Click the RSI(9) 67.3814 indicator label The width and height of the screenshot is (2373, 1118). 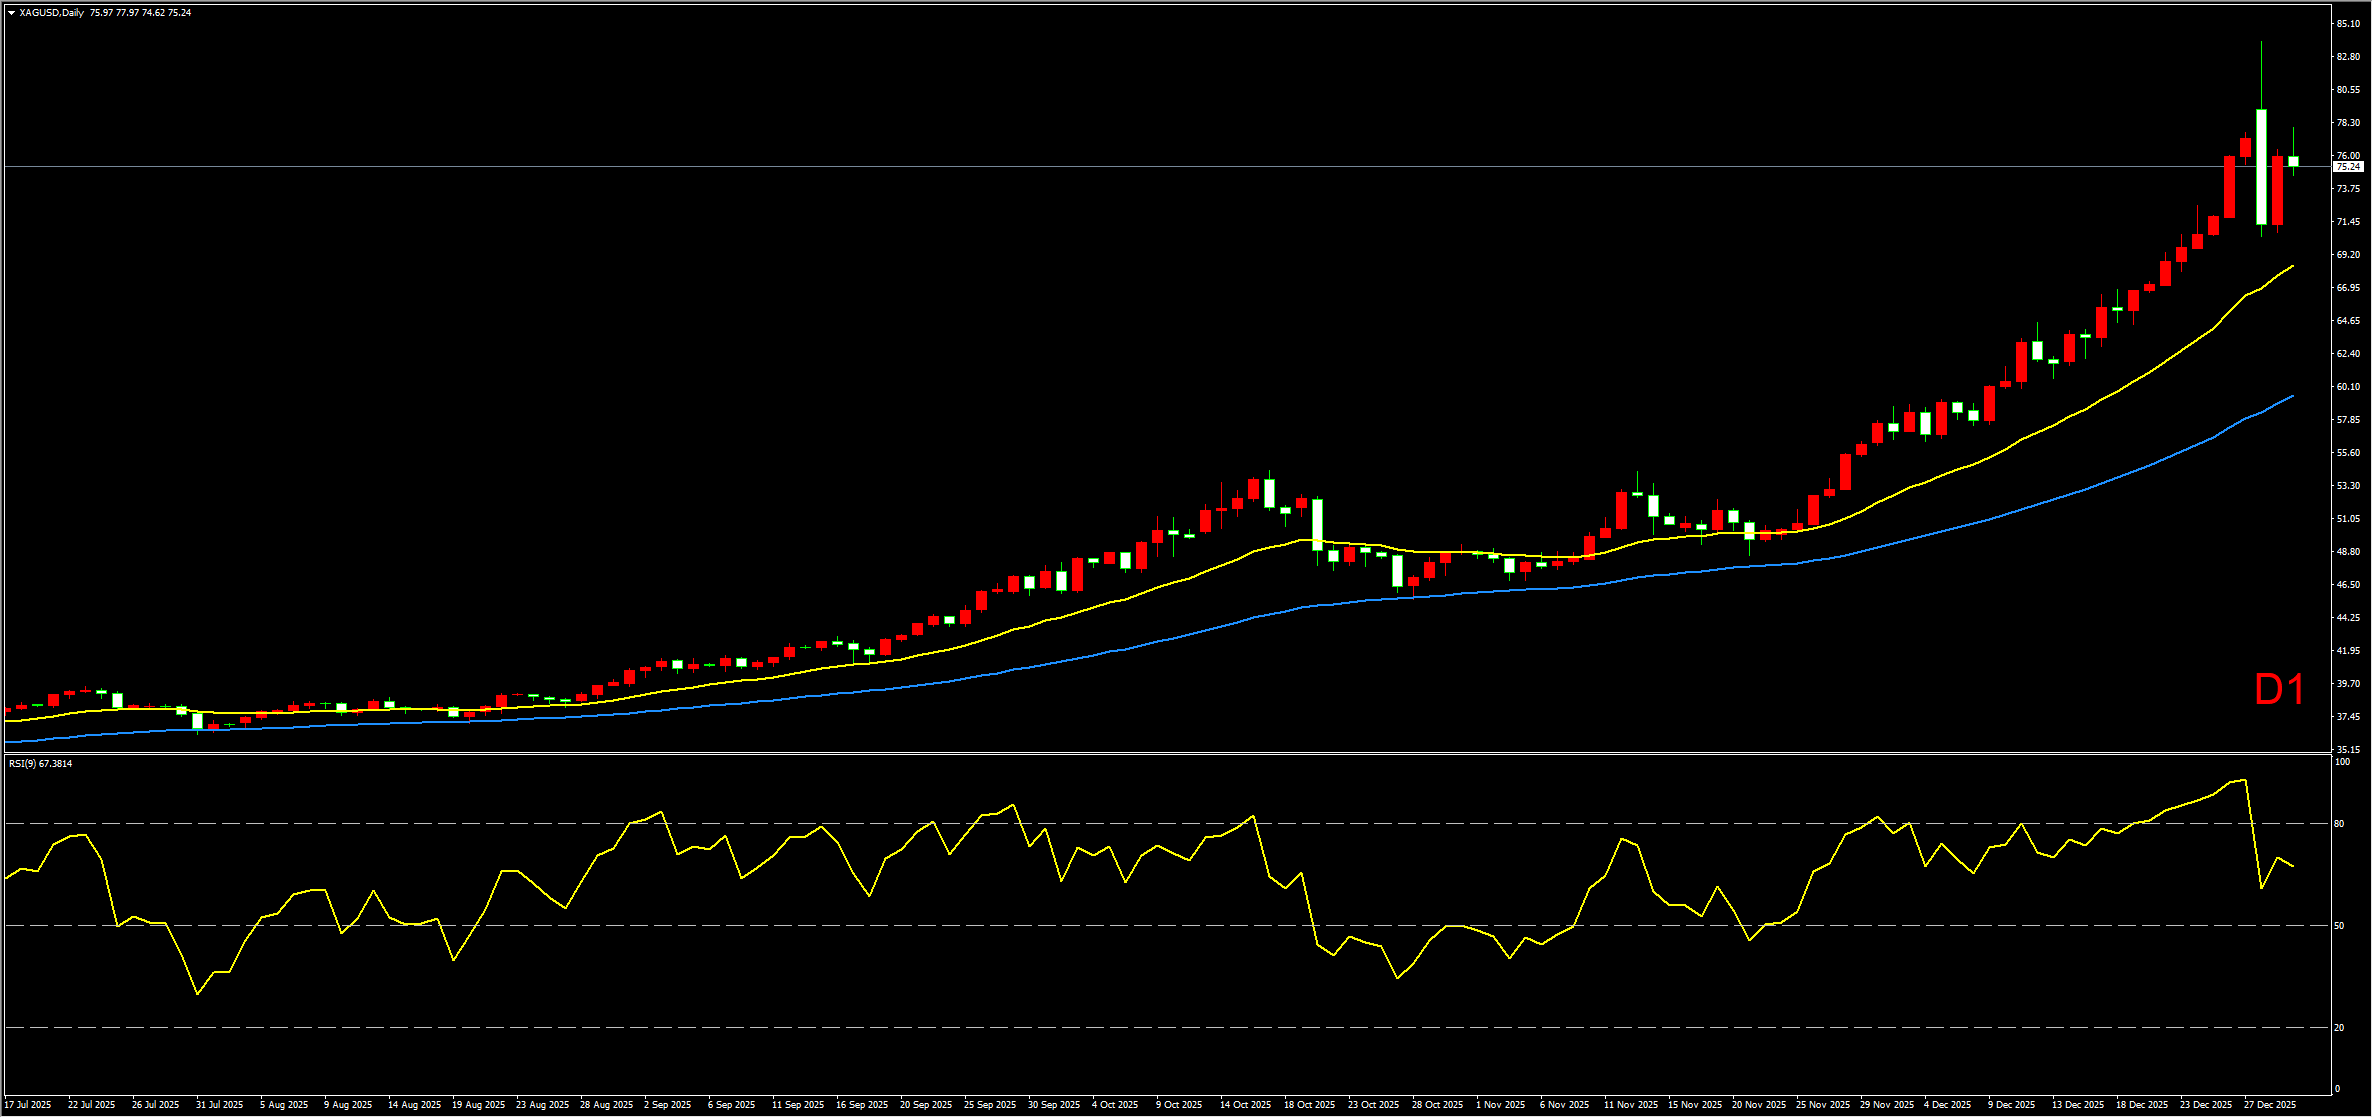click(41, 764)
